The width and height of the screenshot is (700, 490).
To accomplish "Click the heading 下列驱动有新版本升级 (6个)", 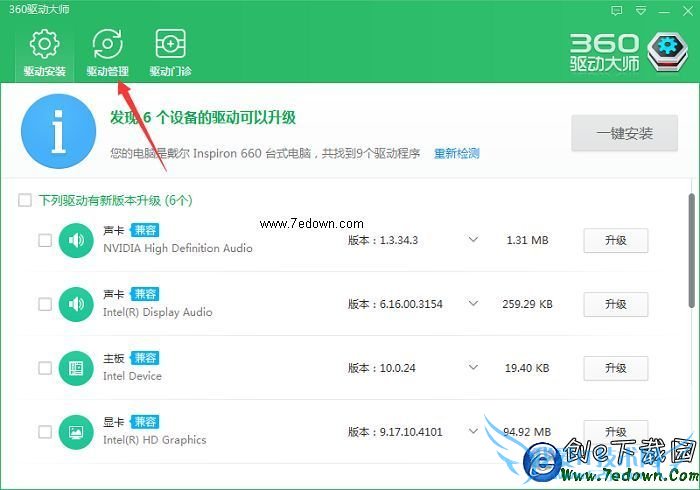I will pos(115,200).
